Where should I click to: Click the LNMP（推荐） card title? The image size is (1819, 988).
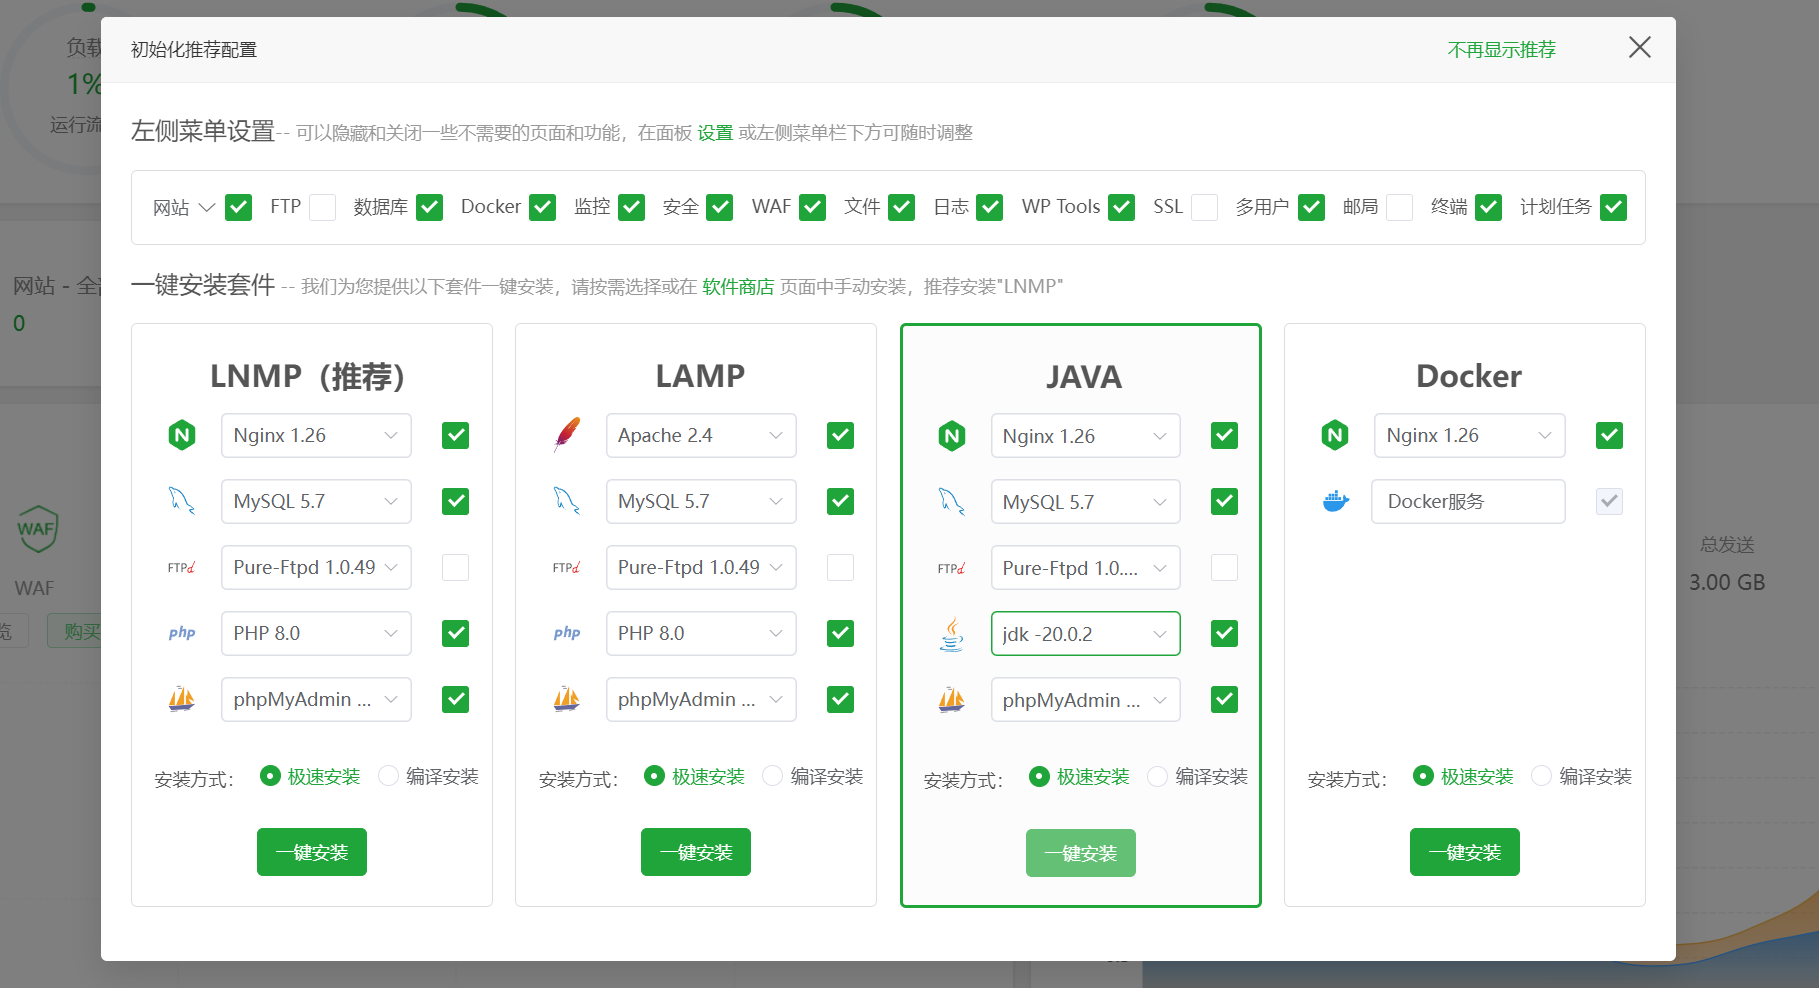point(307,376)
